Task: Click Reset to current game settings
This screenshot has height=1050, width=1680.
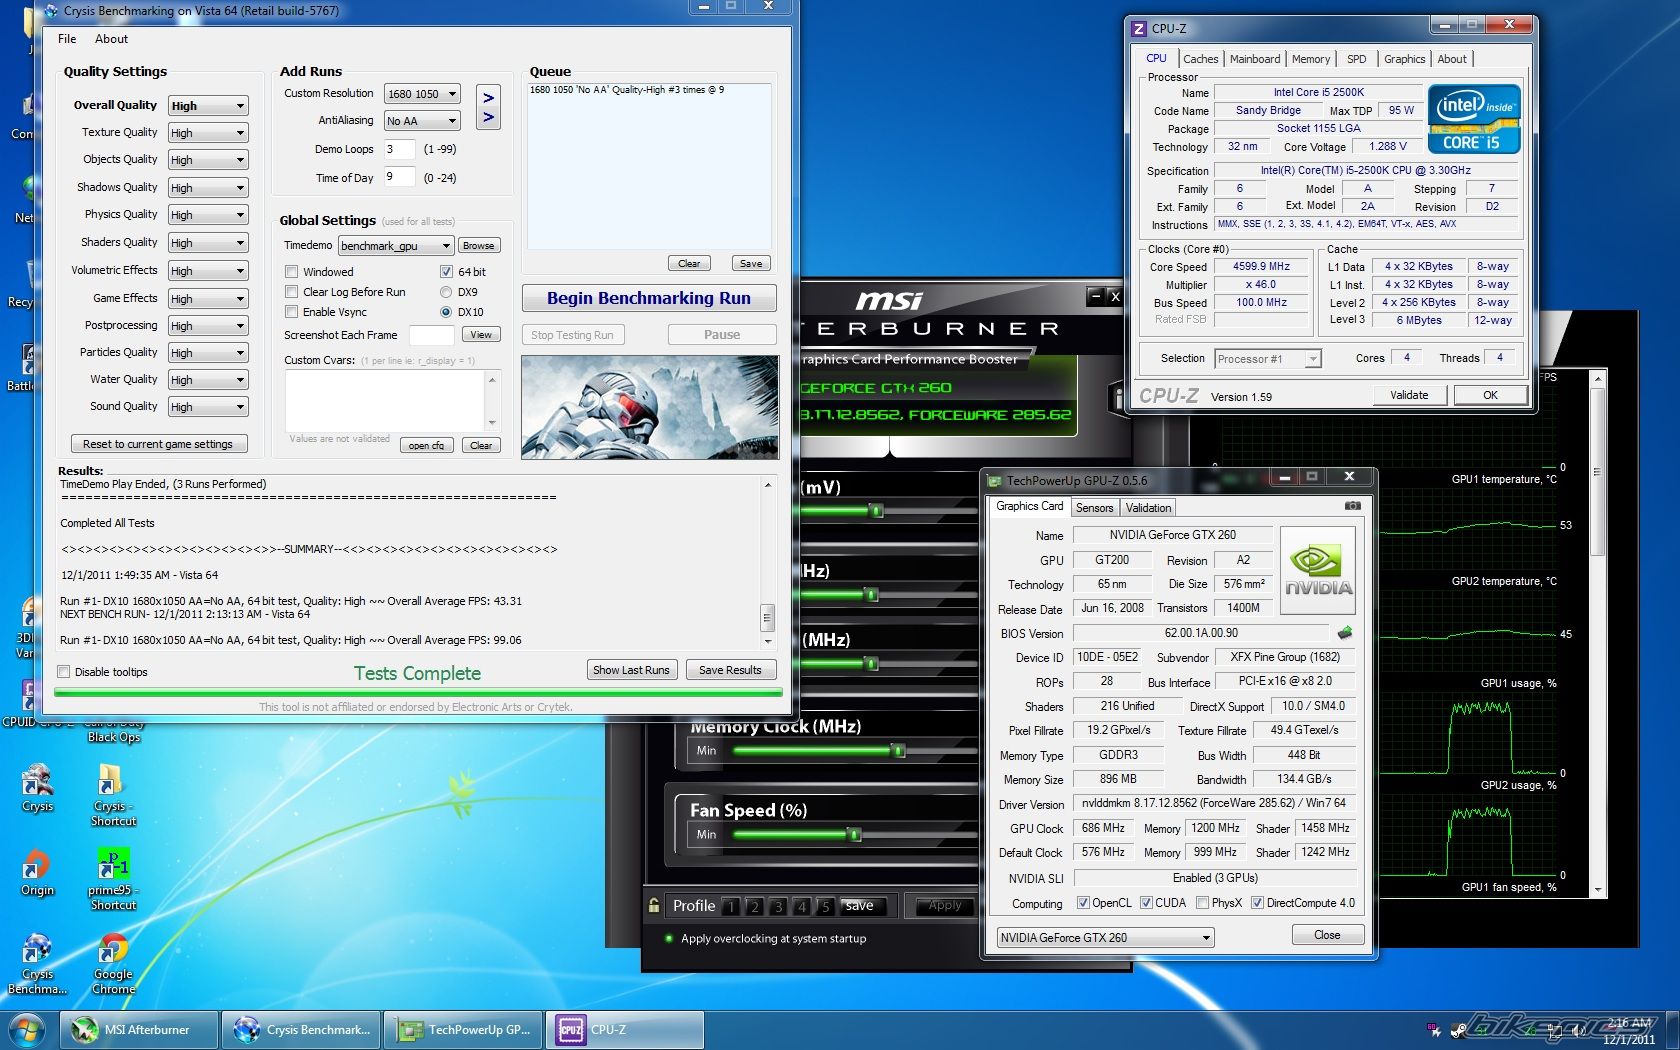Action: pyautogui.click(x=158, y=444)
